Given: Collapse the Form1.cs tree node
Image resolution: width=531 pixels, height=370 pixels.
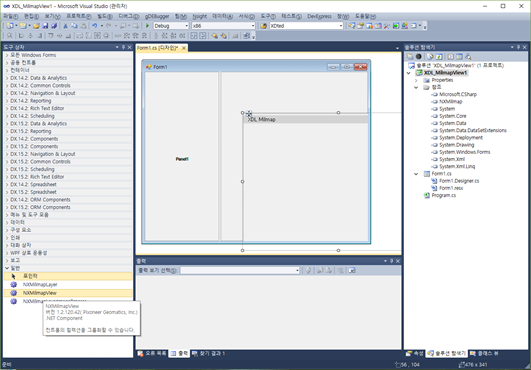Looking at the screenshot, I should click(416, 174).
